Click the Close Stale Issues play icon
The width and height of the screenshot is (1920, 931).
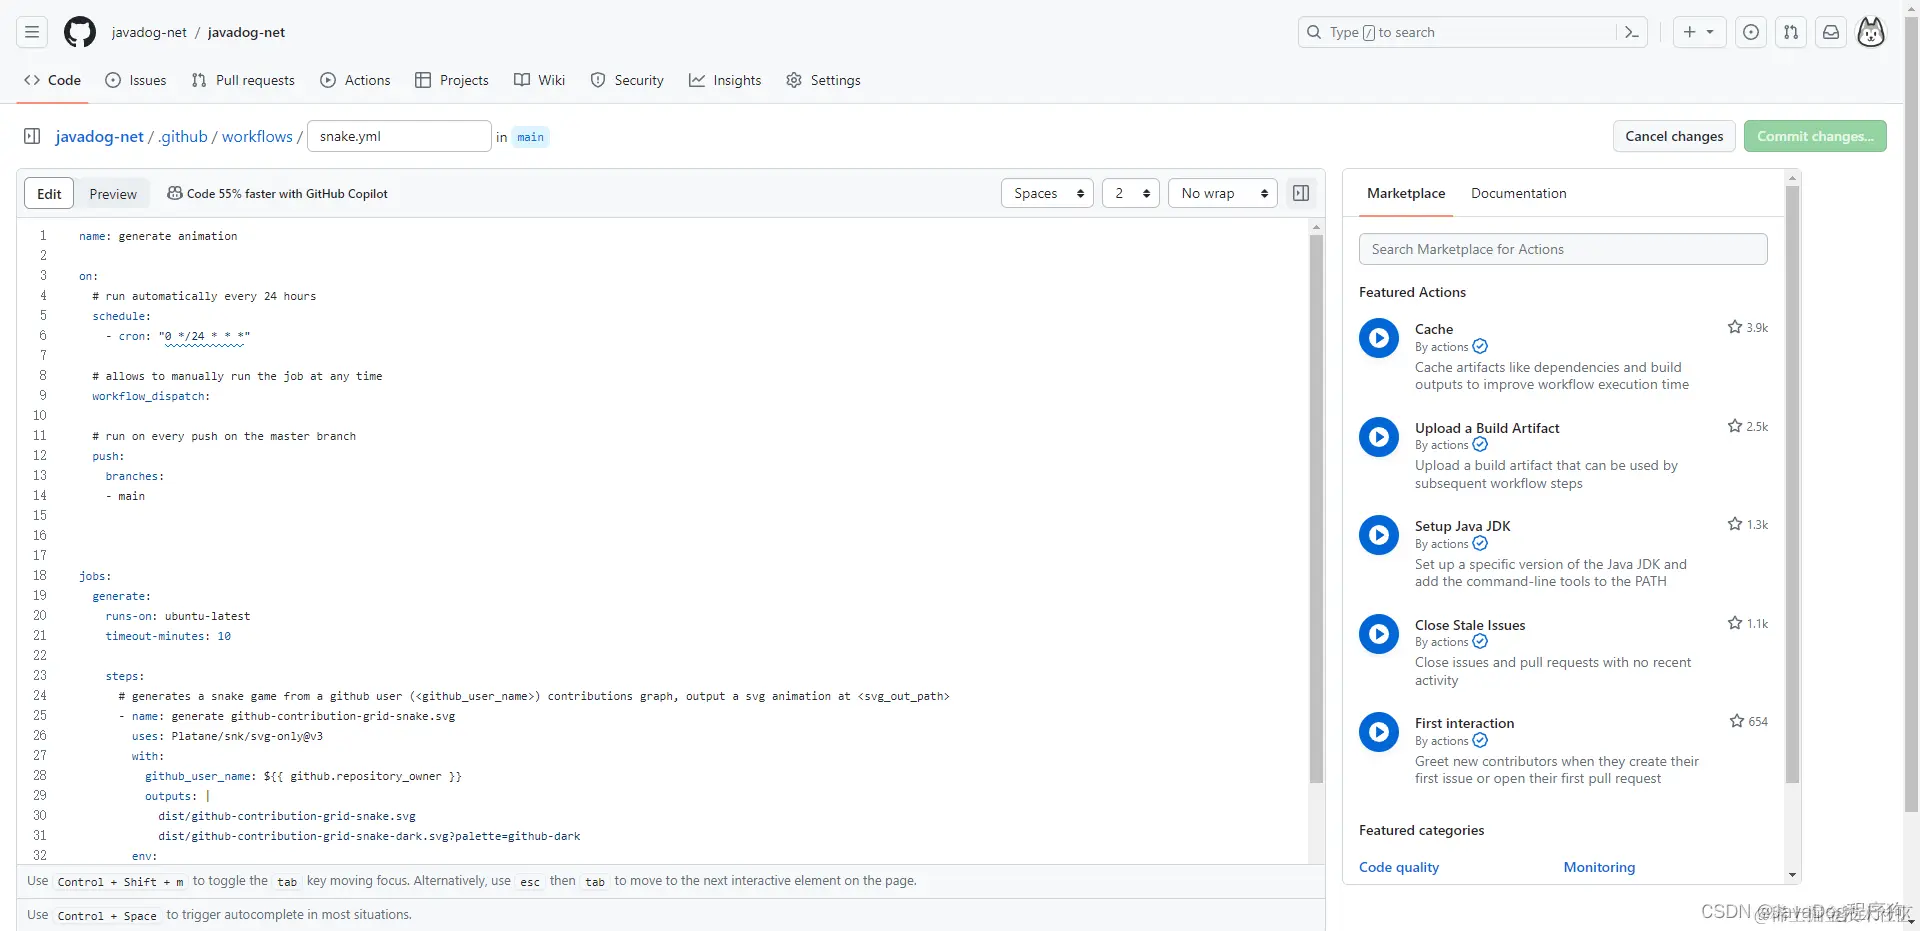pos(1379,634)
